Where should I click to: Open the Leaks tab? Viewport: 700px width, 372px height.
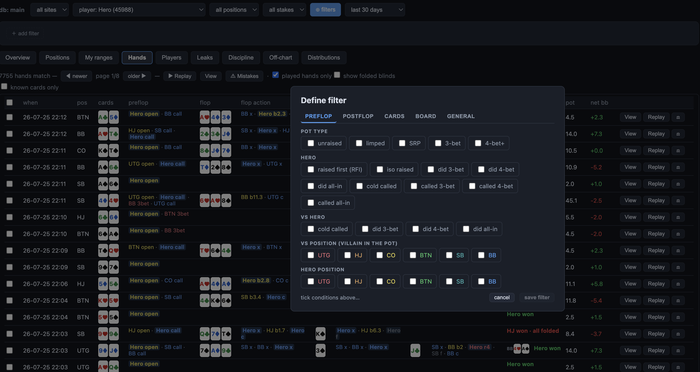pos(205,58)
